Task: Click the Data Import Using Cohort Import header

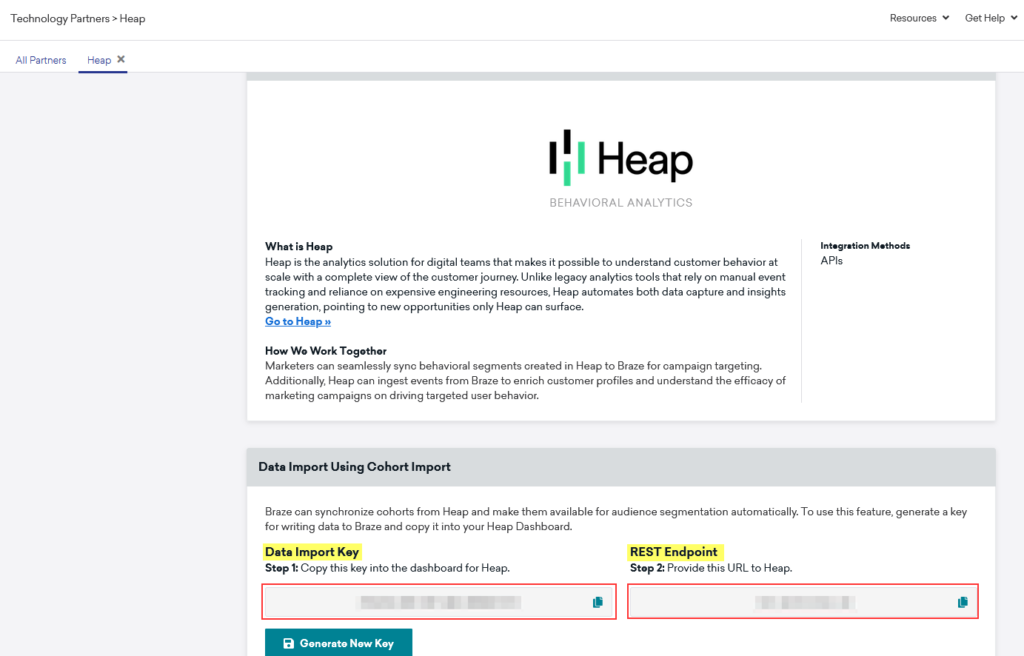Action: [x=354, y=467]
